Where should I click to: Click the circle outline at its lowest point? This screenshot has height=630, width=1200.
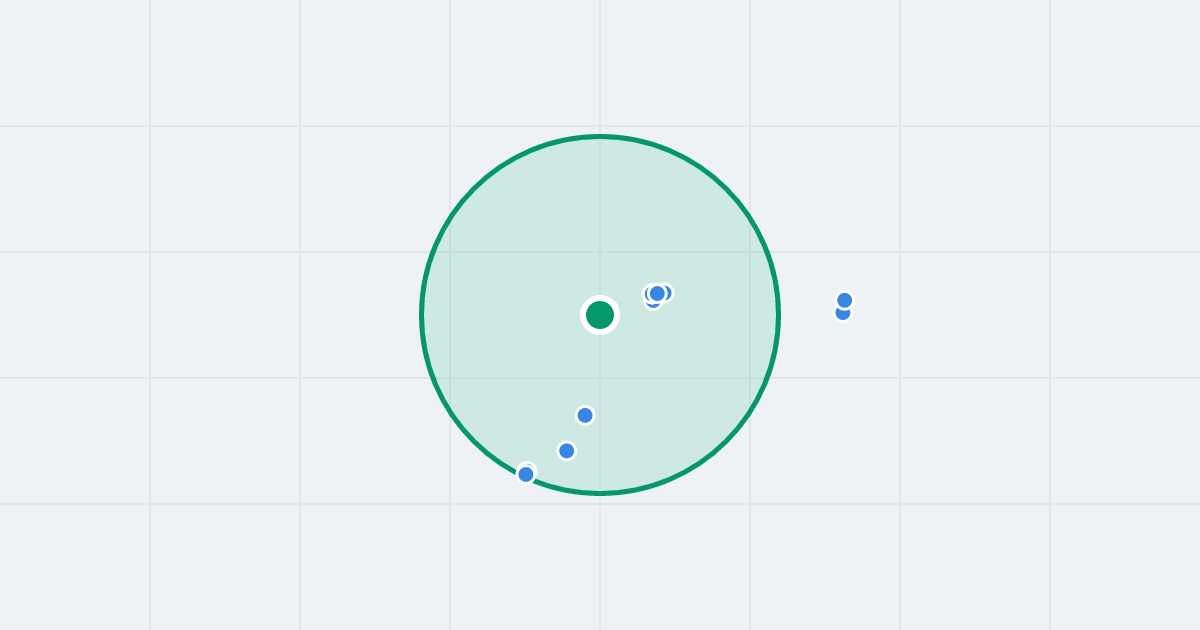pyautogui.click(x=600, y=493)
